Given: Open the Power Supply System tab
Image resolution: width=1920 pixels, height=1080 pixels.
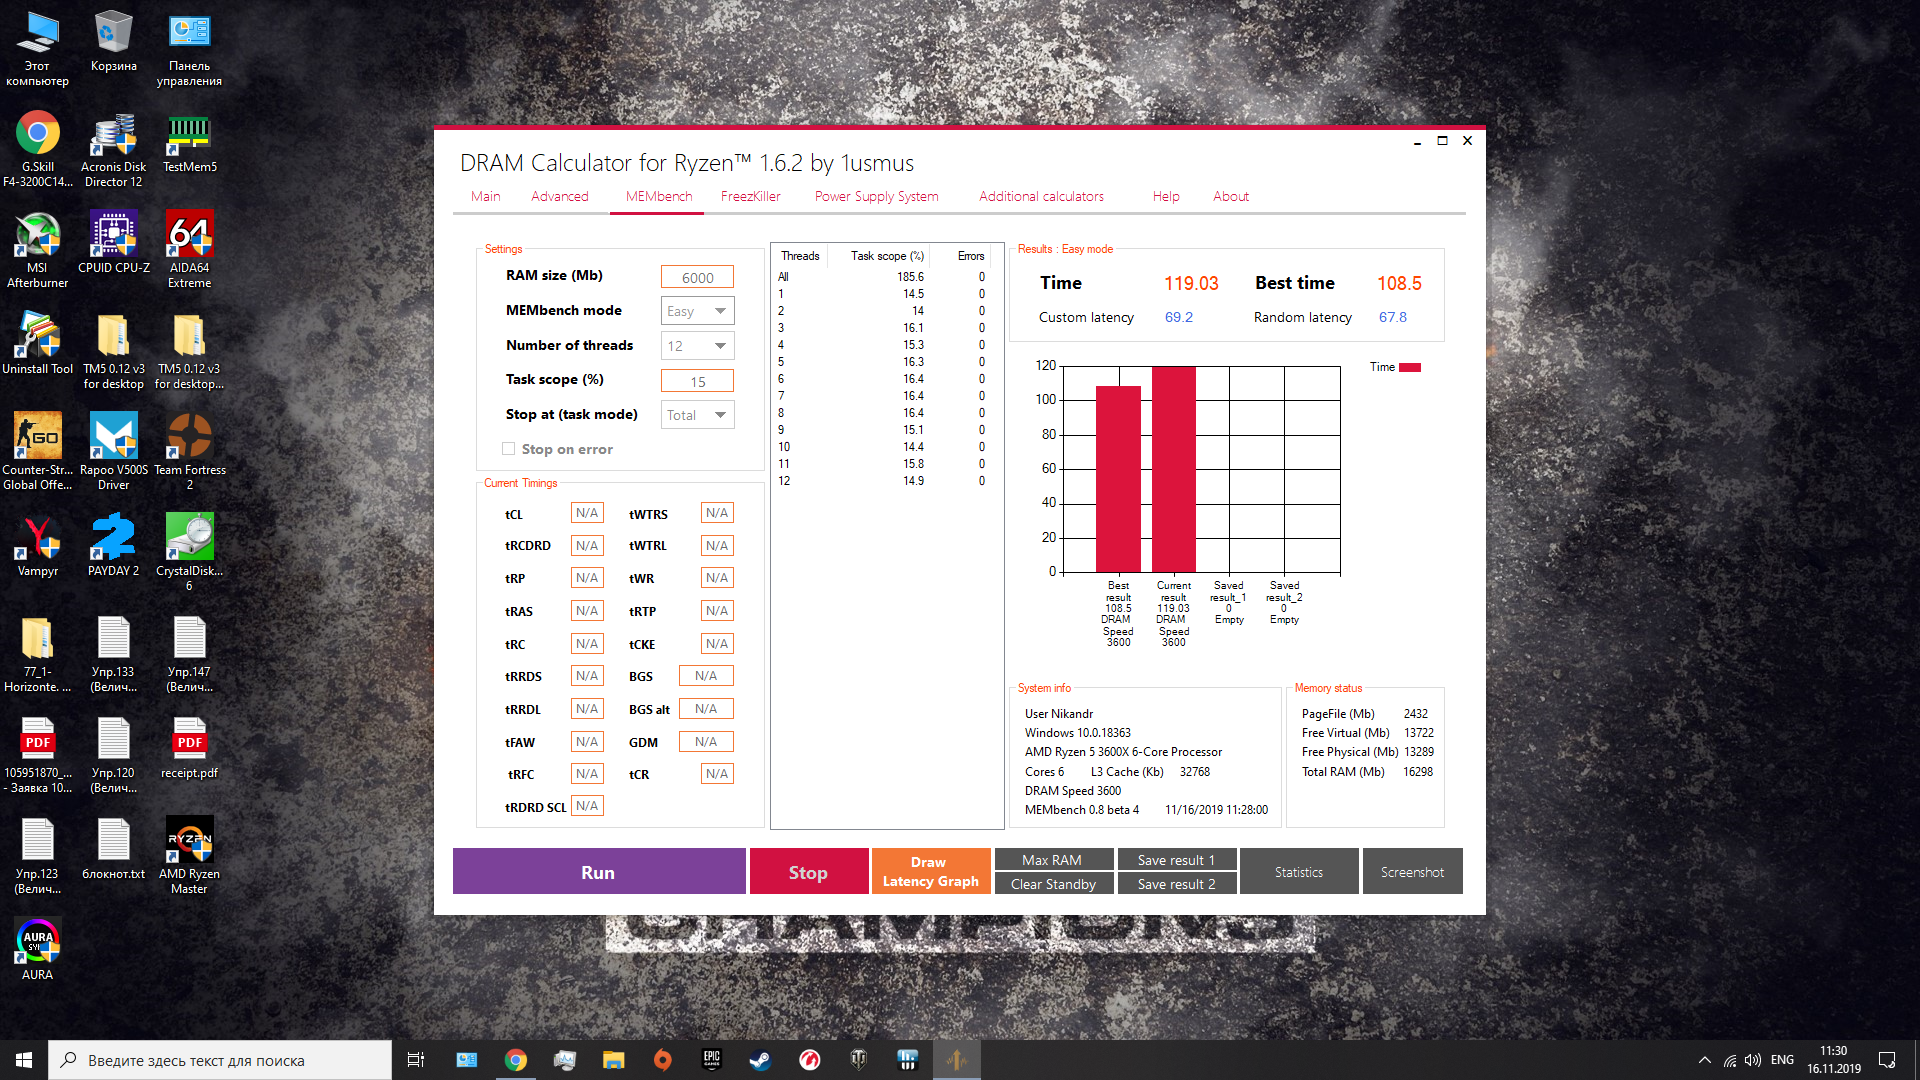Looking at the screenshot, I should click(x=876, y=196).
